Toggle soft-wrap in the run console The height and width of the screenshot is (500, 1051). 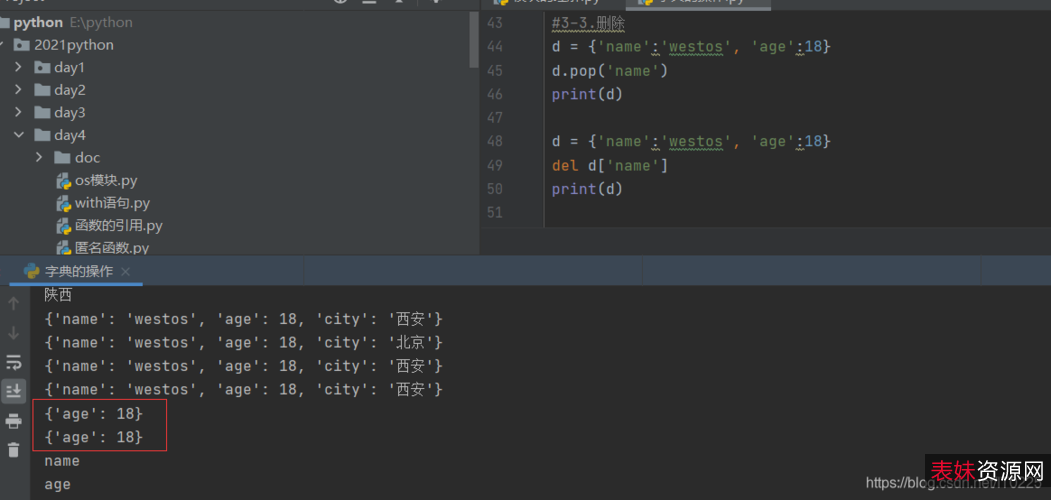(x=14, y=361)
